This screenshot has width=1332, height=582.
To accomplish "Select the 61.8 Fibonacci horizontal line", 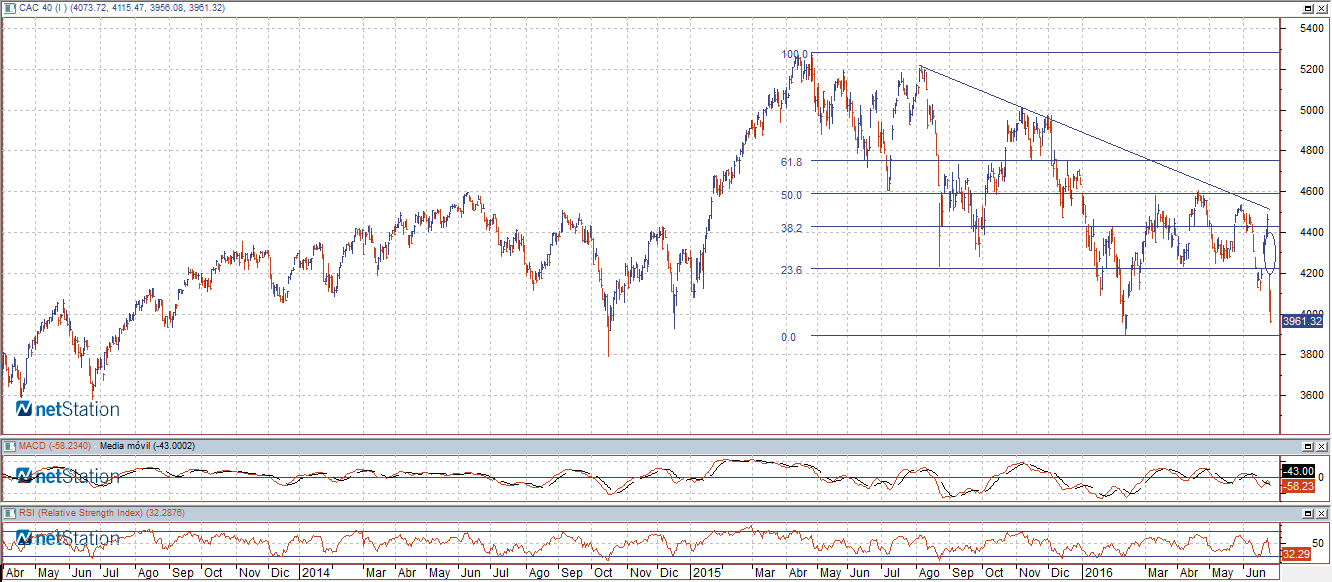I will tap(1045, 160).
